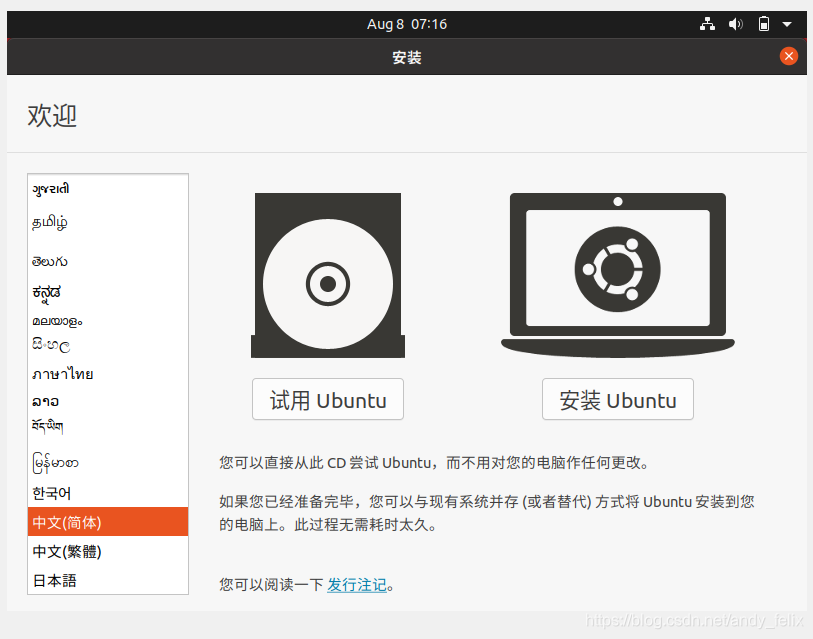Select தமிழ் Tamil language entry
Screen dimensions: 813x639
[108, 223]
